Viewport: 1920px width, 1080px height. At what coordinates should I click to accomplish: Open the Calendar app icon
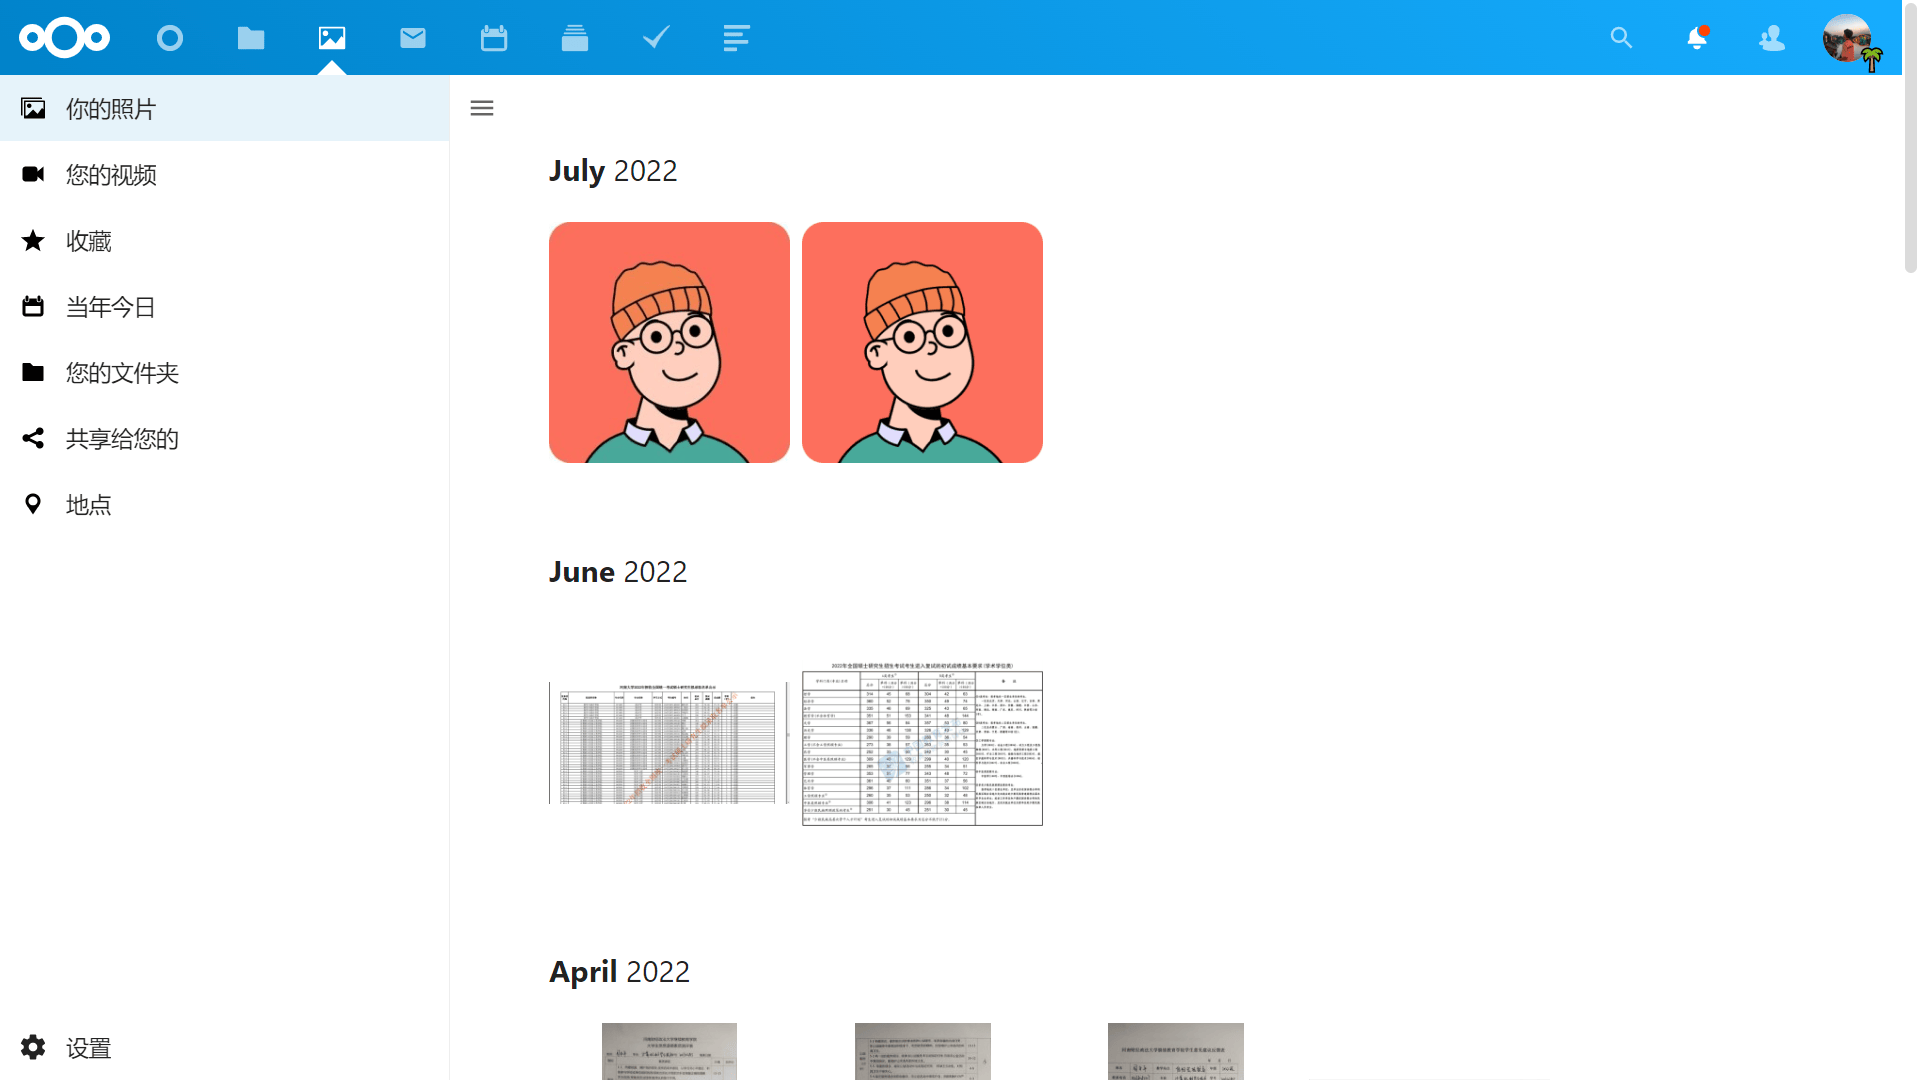tap(494, 38)
